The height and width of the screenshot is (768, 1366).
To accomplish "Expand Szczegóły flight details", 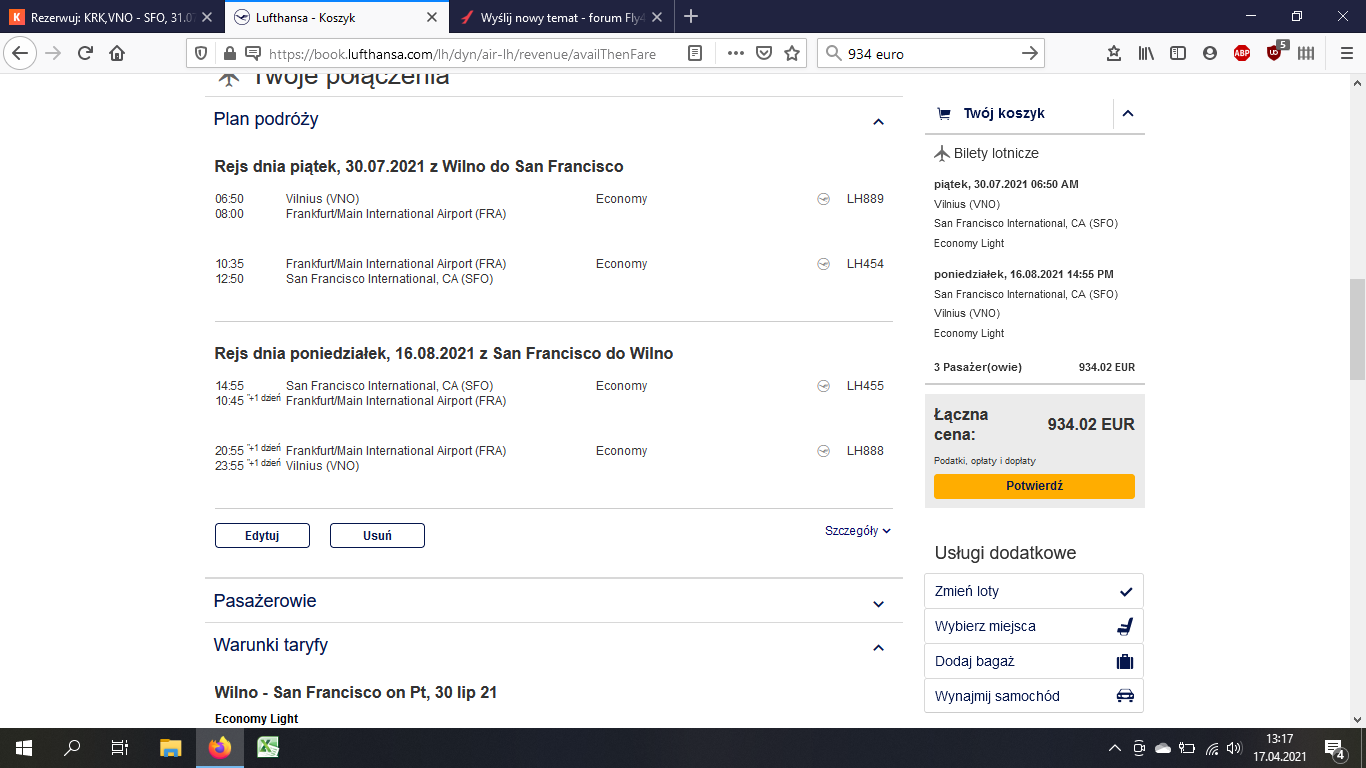I will tap(858, 531).
